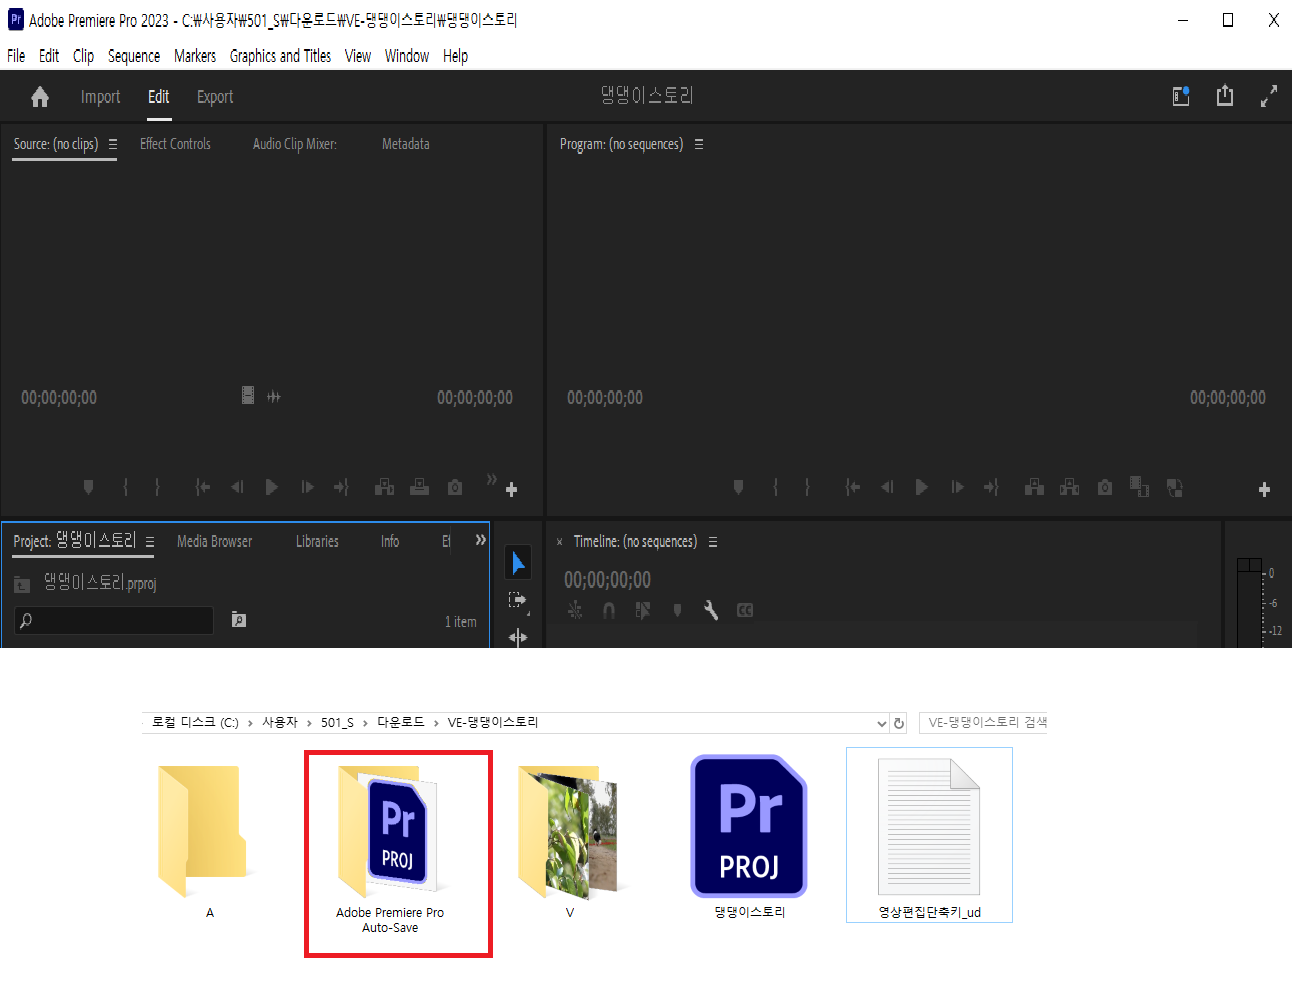Add a marker in the Source monitor
The width and height of the screenshot is (1292, 990).
[89, 487]
